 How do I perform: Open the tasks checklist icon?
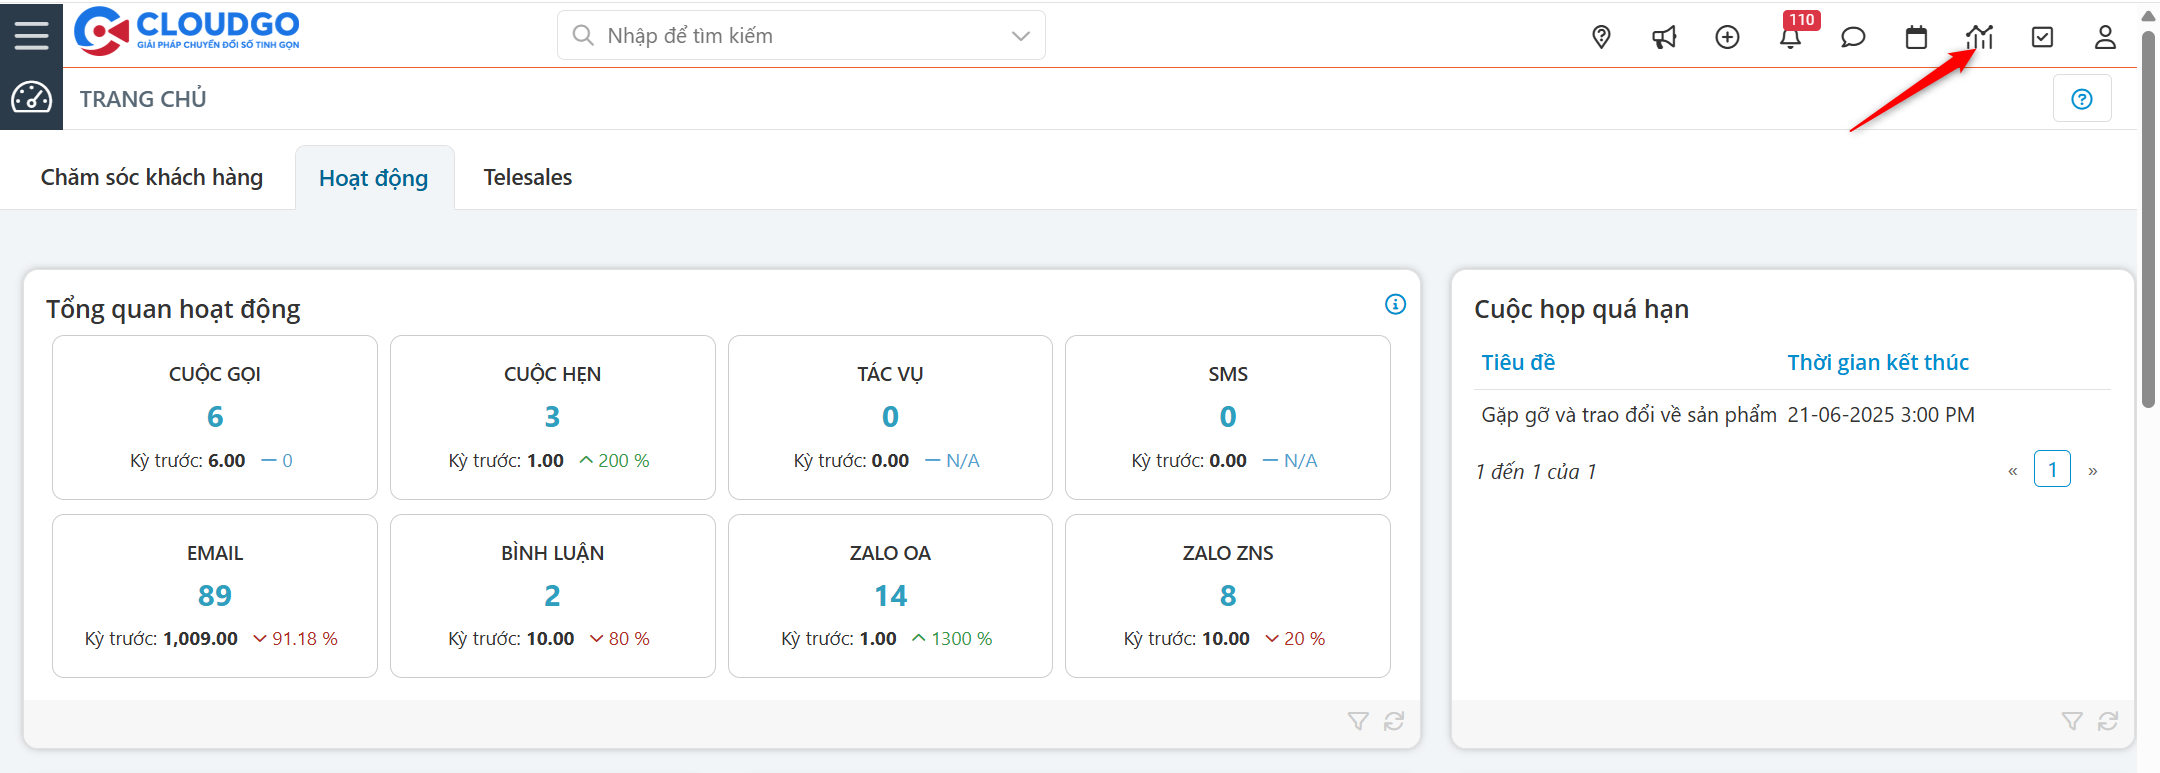pyautogui.click(x=2042, y=37)
